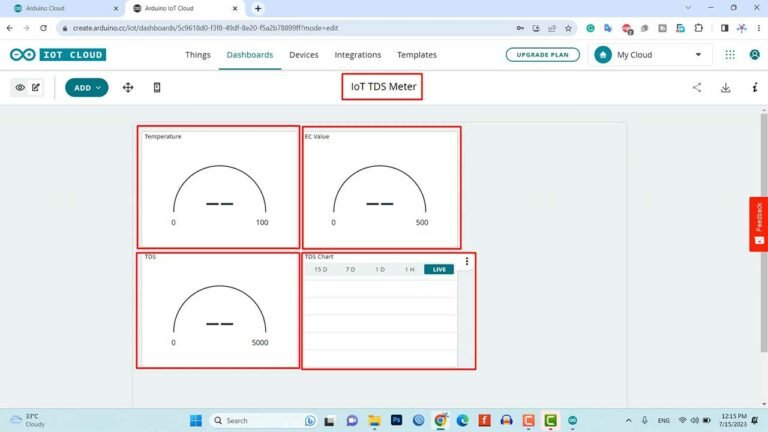Open the Devices tab
Screen dimensions: 768x432
[304, 55]
